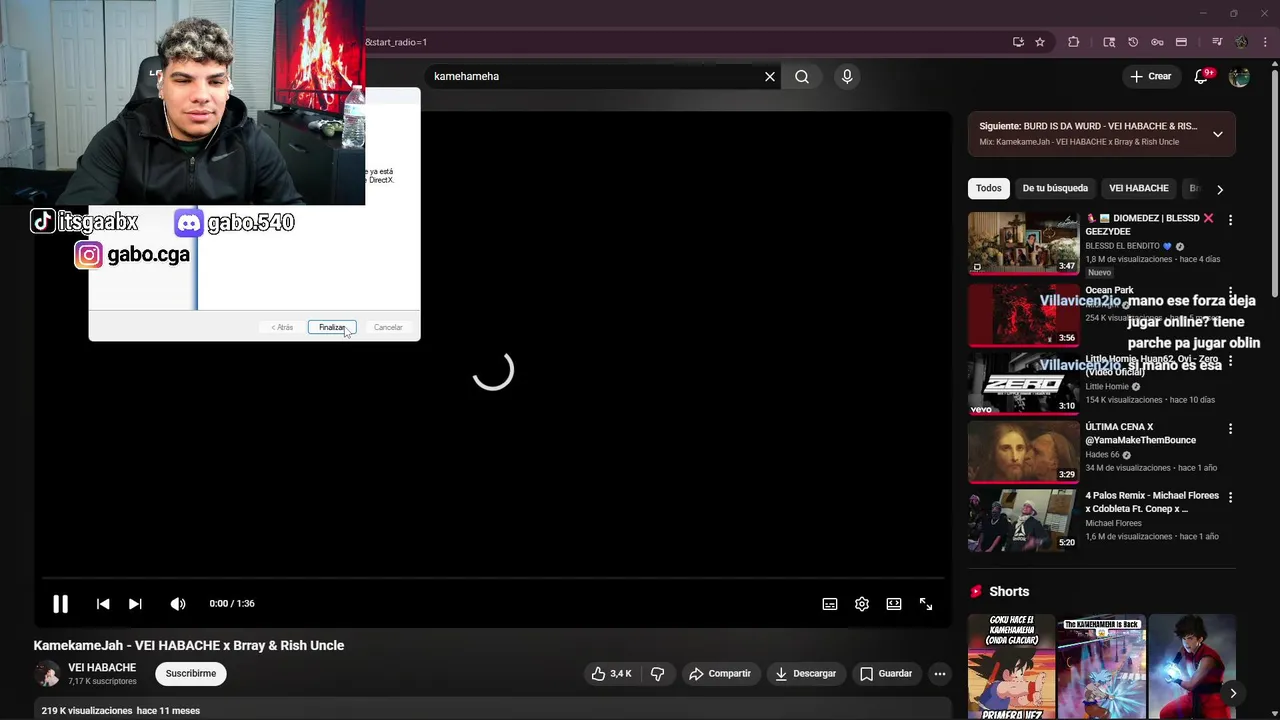
Task: Open the Chrome profile avatar in toolbar
Action: tap(1241, 42)
